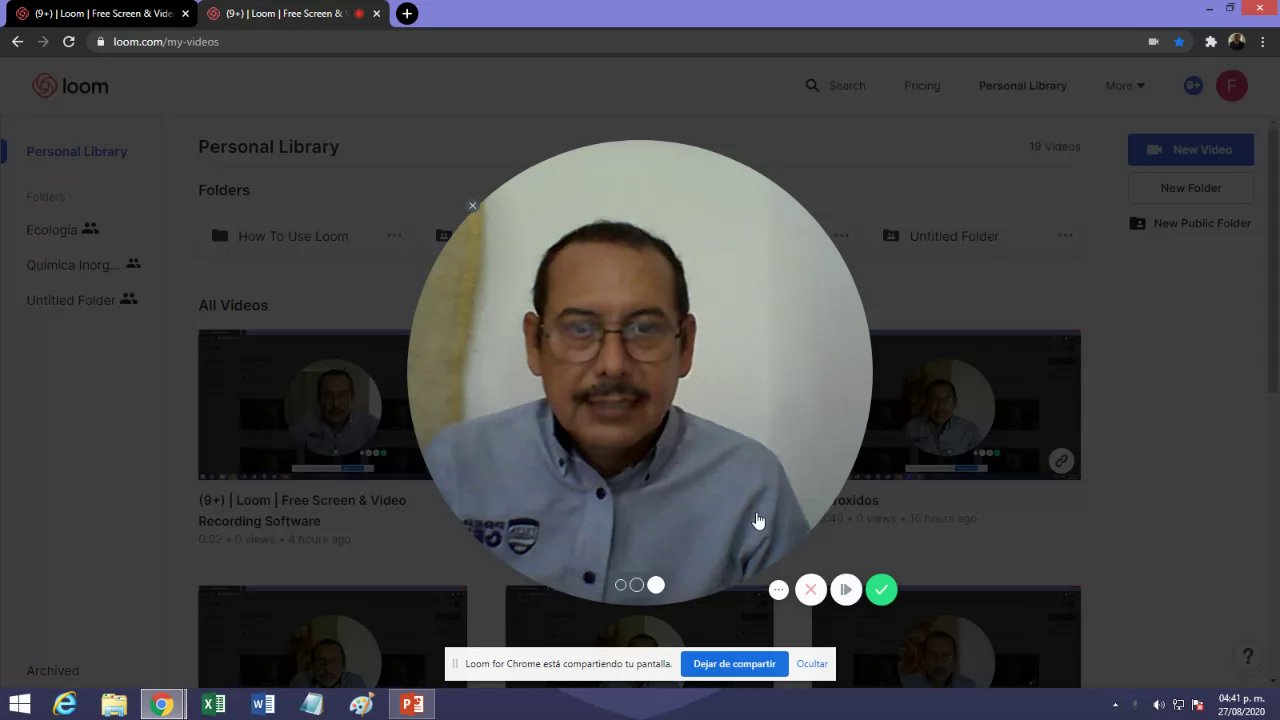Open Untitled Folder in the sidebar

(x=81, y=300)
